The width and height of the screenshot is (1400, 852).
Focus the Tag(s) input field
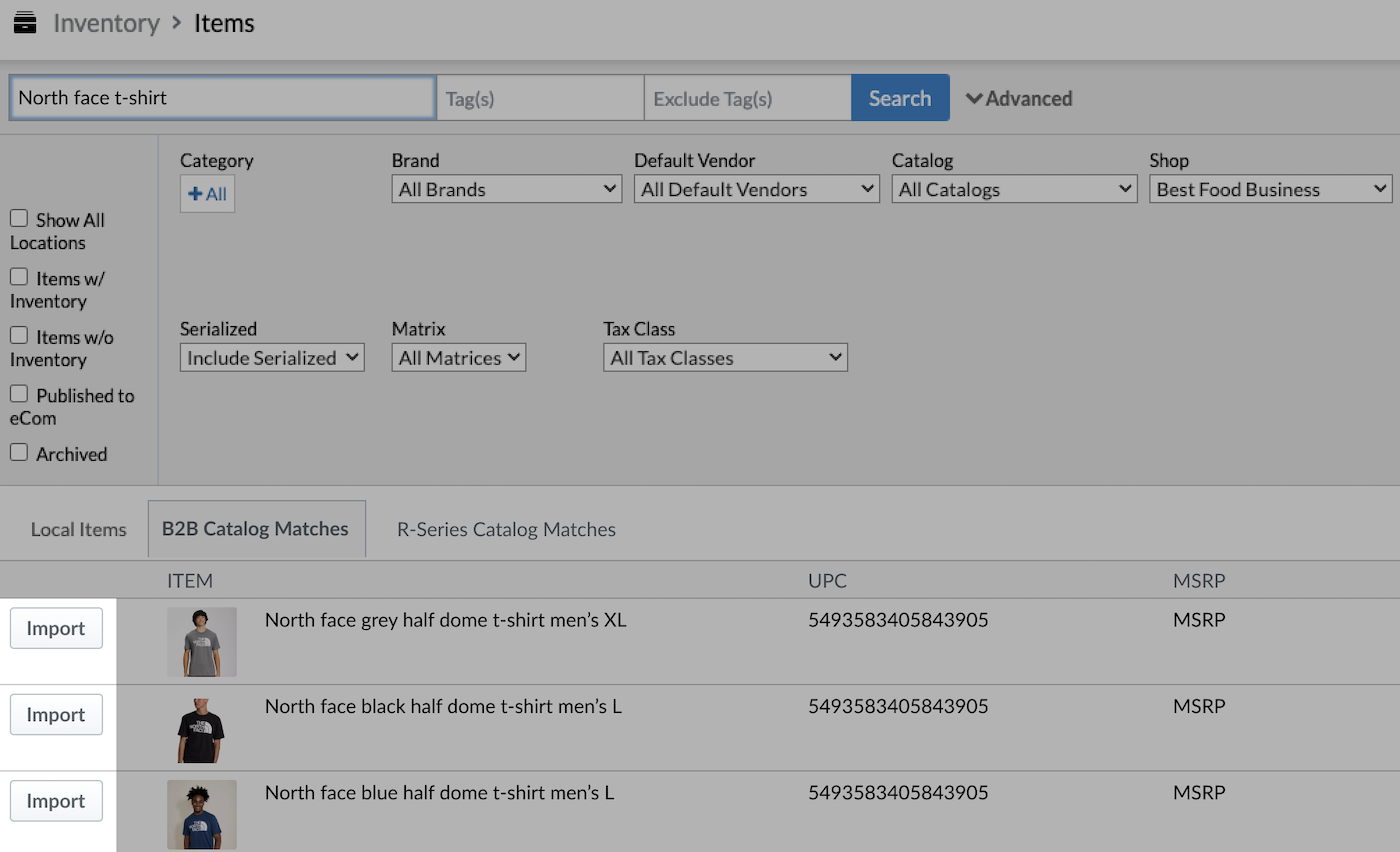(540, 98)
